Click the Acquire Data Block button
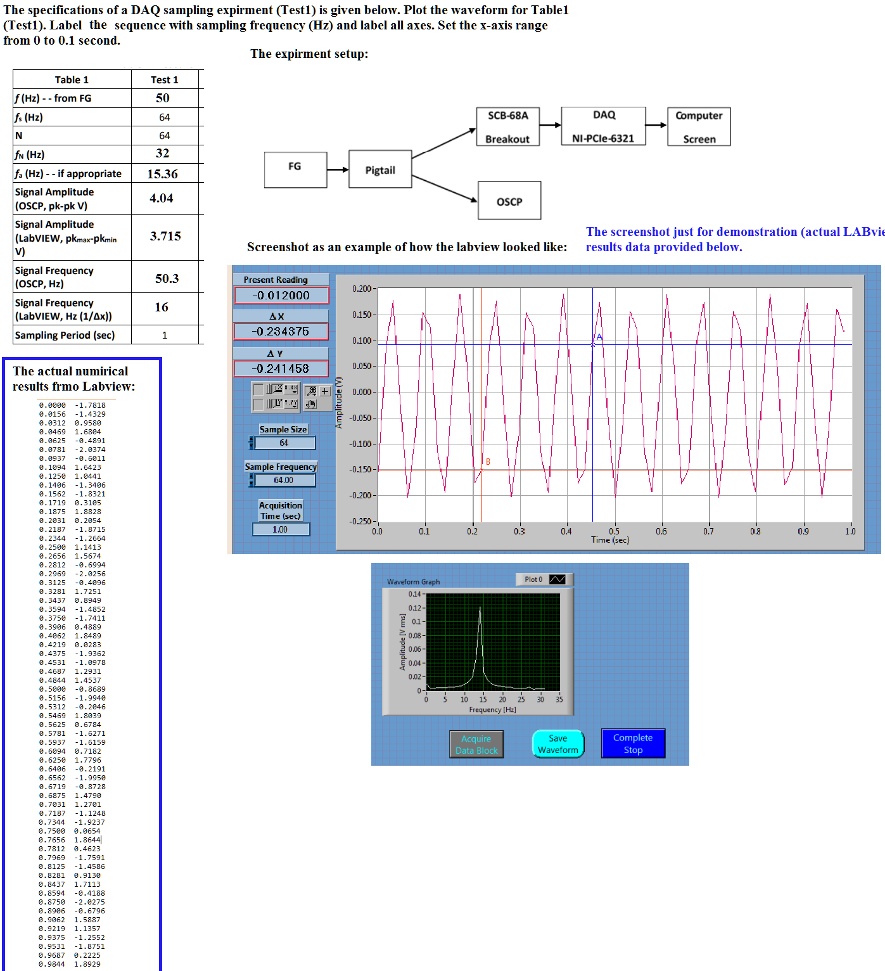This screenshot has height=971, width=885. tap(477, 744)
